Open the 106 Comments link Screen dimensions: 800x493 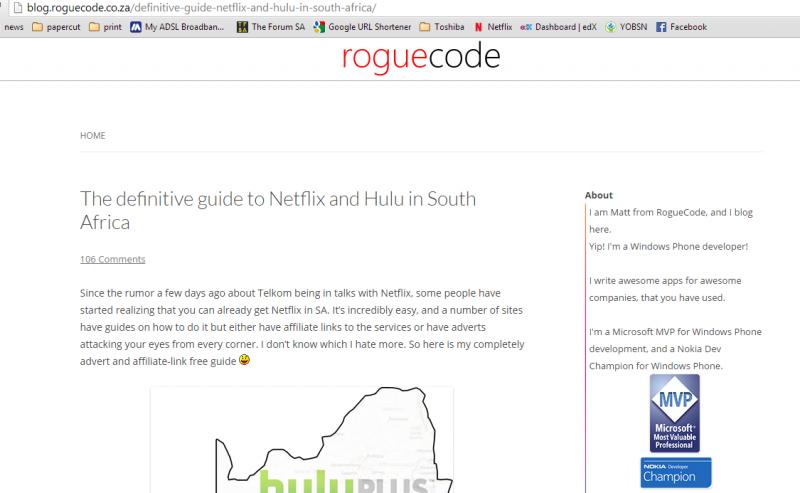coord(113,259)
